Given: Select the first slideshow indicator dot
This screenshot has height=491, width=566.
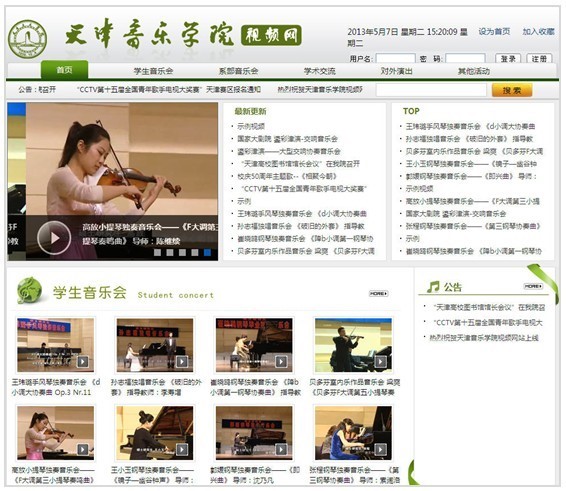Looking at the screenshot, I should pos(157,252).
